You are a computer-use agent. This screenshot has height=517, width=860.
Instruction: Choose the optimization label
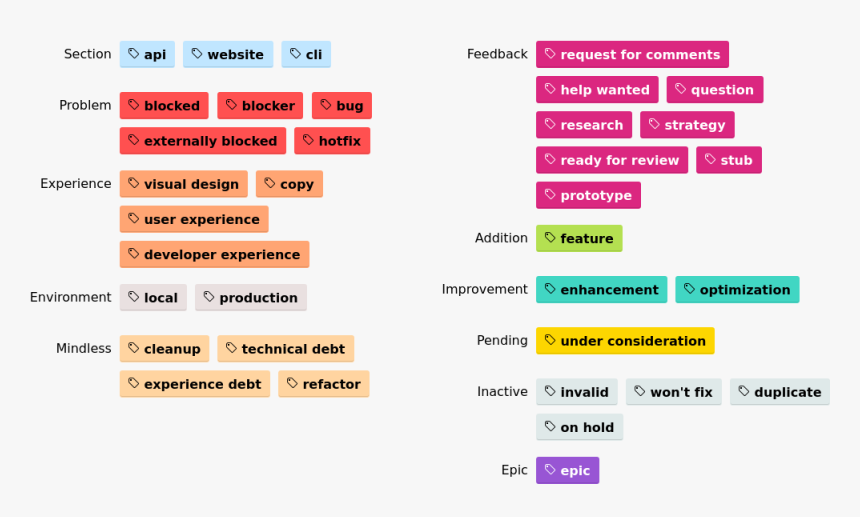(x=737, y=290)
